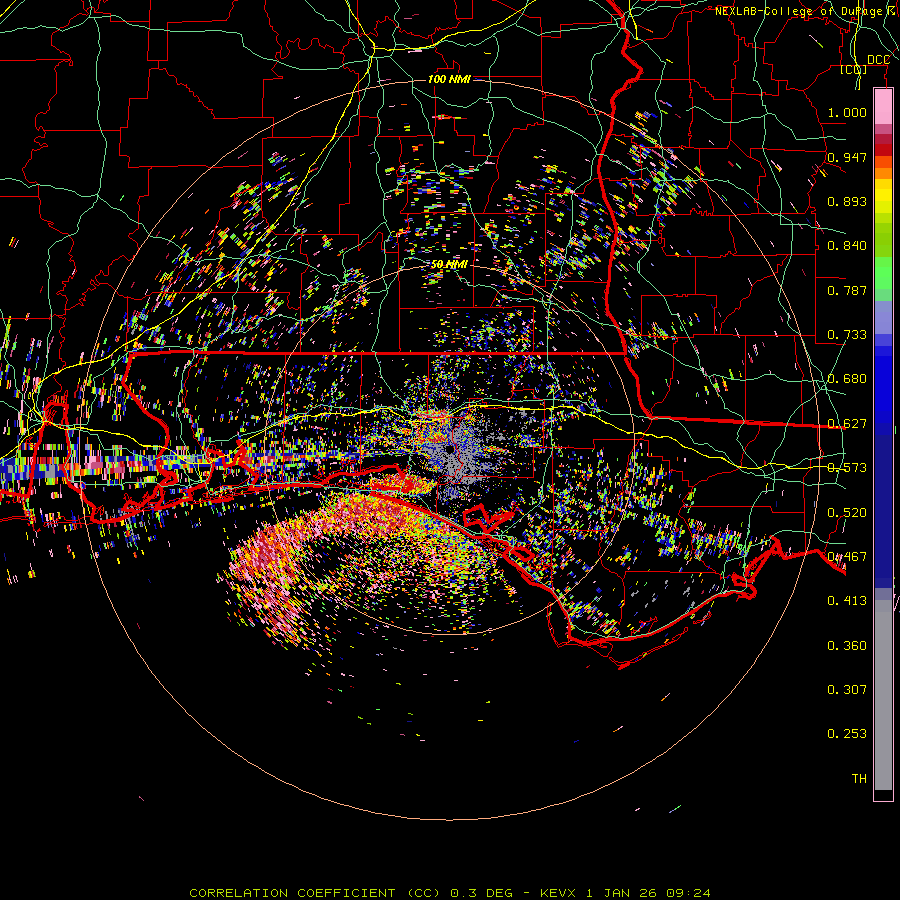Click the Correlation Coefficient KEVX caption text
Image resolution: width=900 pixels, height=900 pixels.
(450, 893)
